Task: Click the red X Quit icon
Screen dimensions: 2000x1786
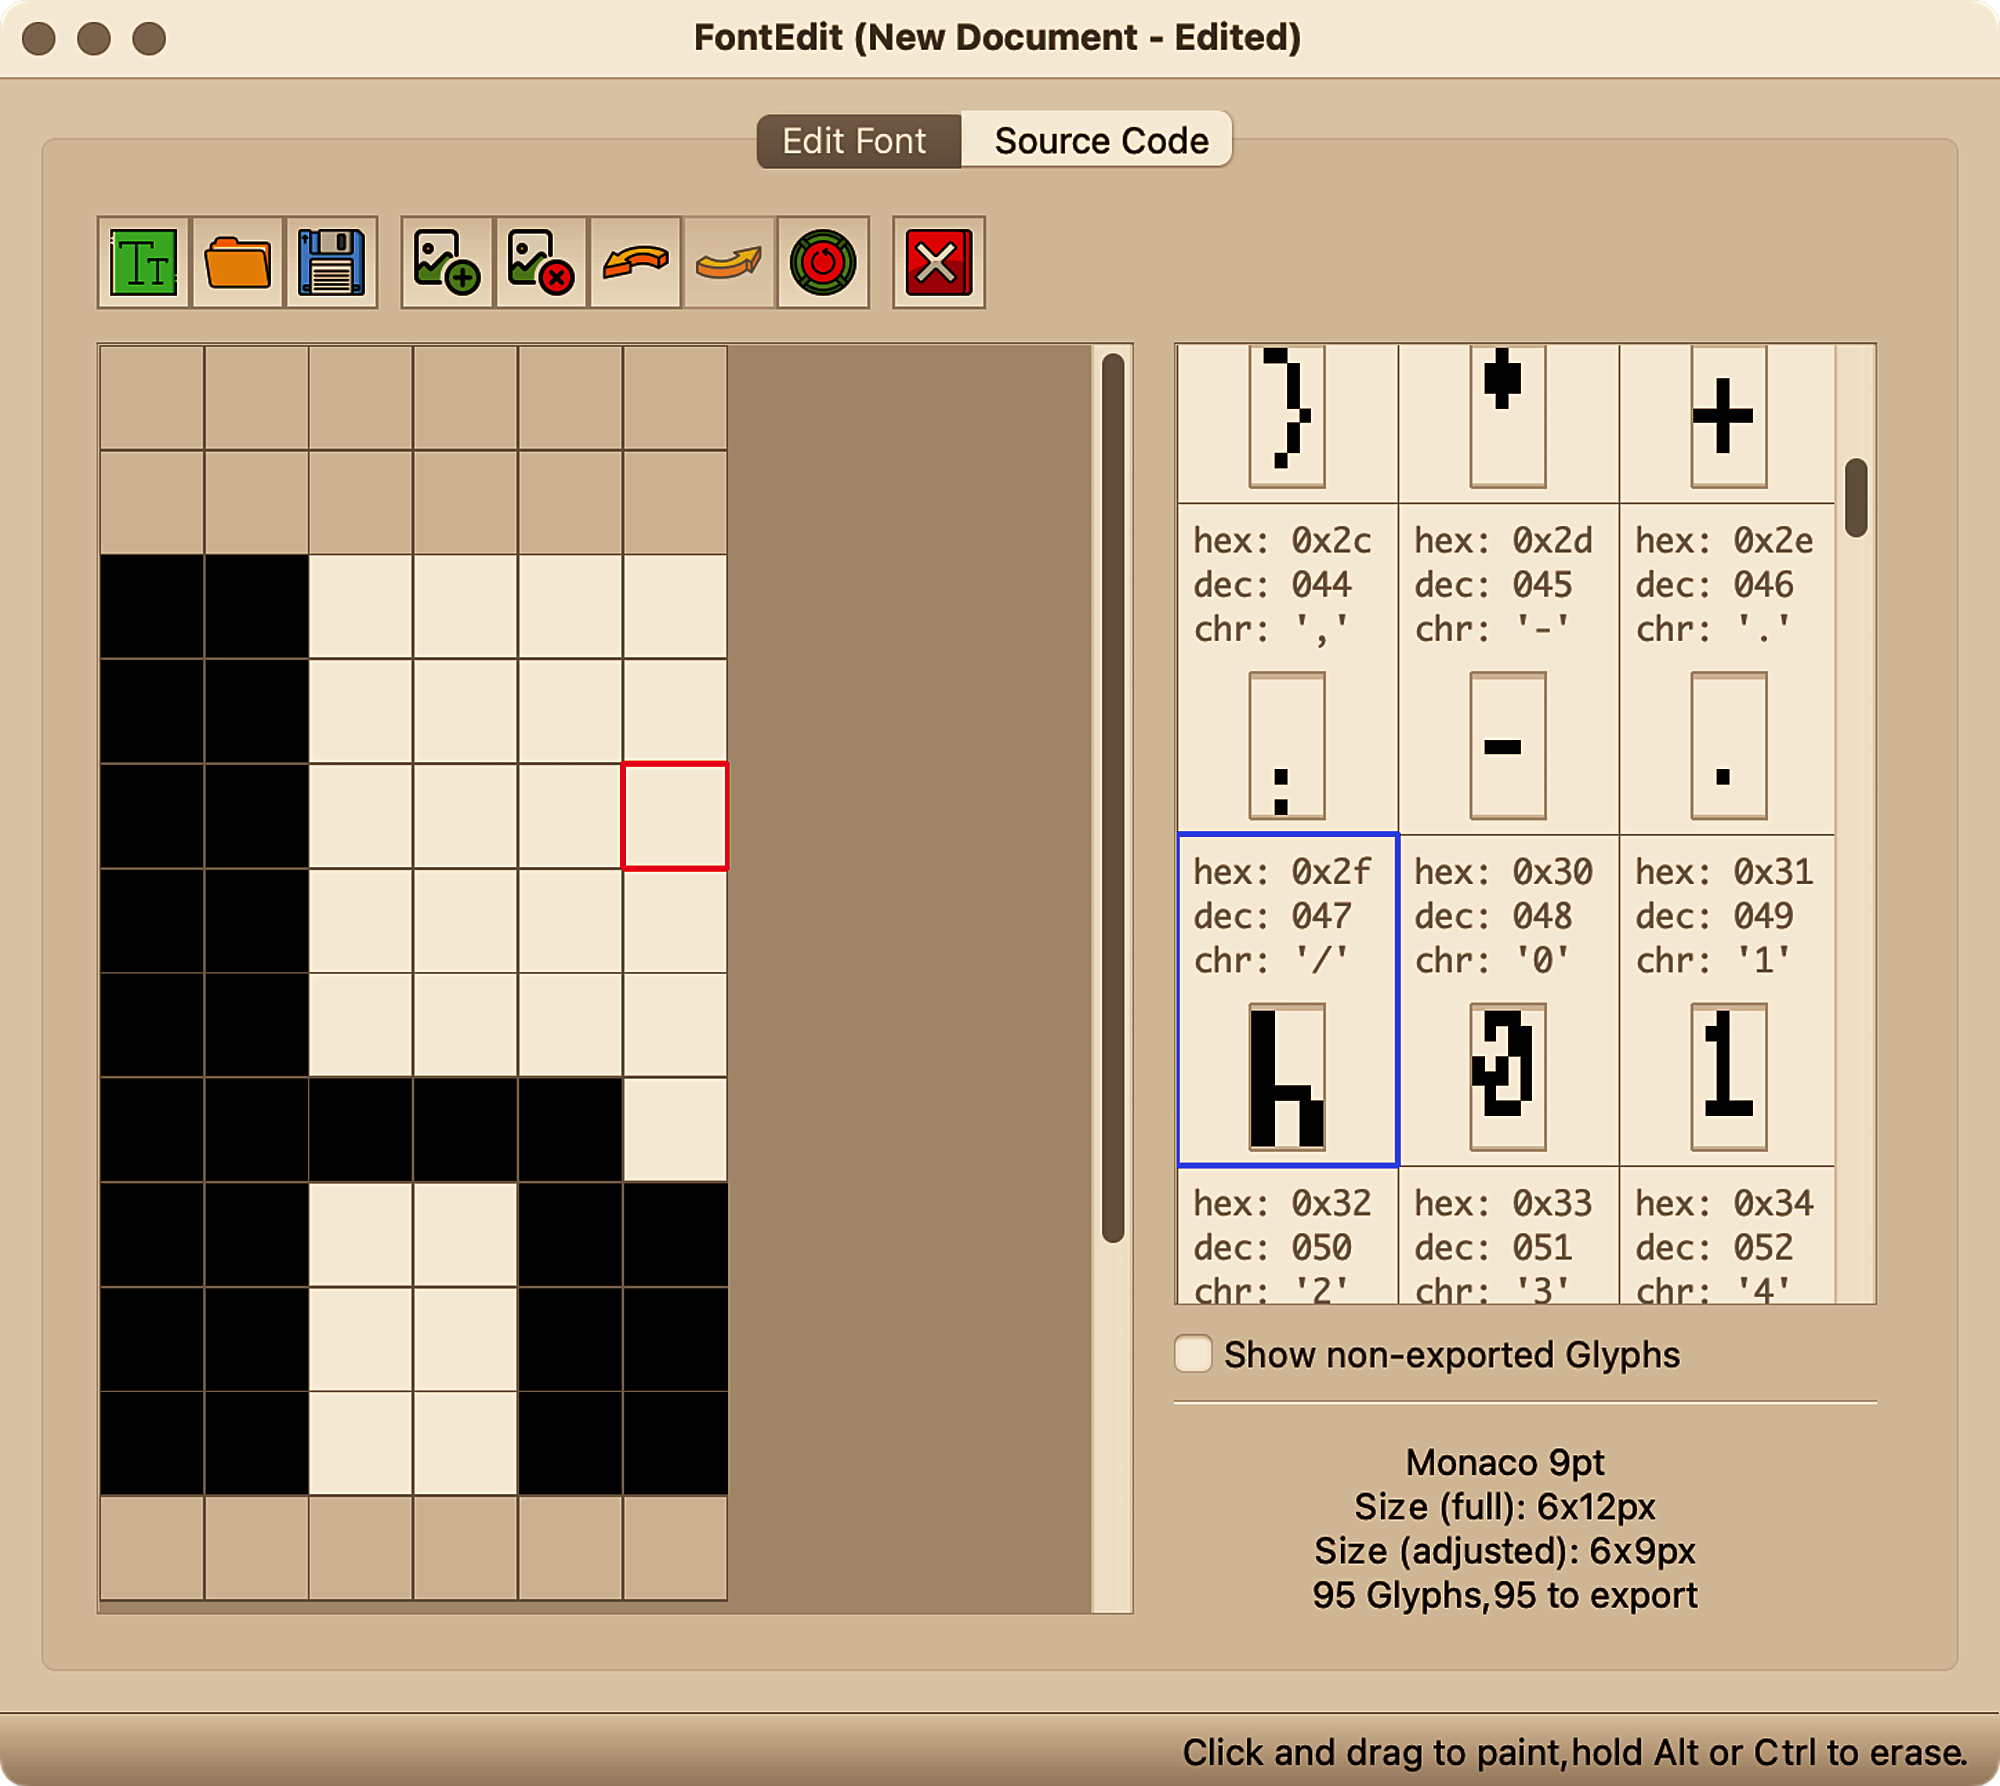Action: pyautogui.click(x=939, y=262)
